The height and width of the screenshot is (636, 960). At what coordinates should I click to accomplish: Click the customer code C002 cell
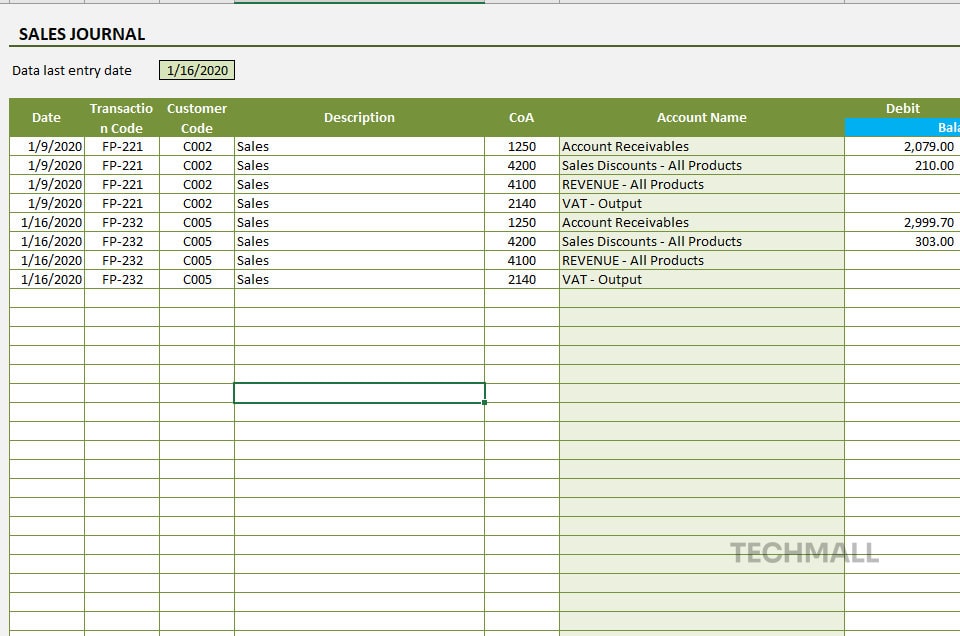pyautogui.click(x=196, y=146)
